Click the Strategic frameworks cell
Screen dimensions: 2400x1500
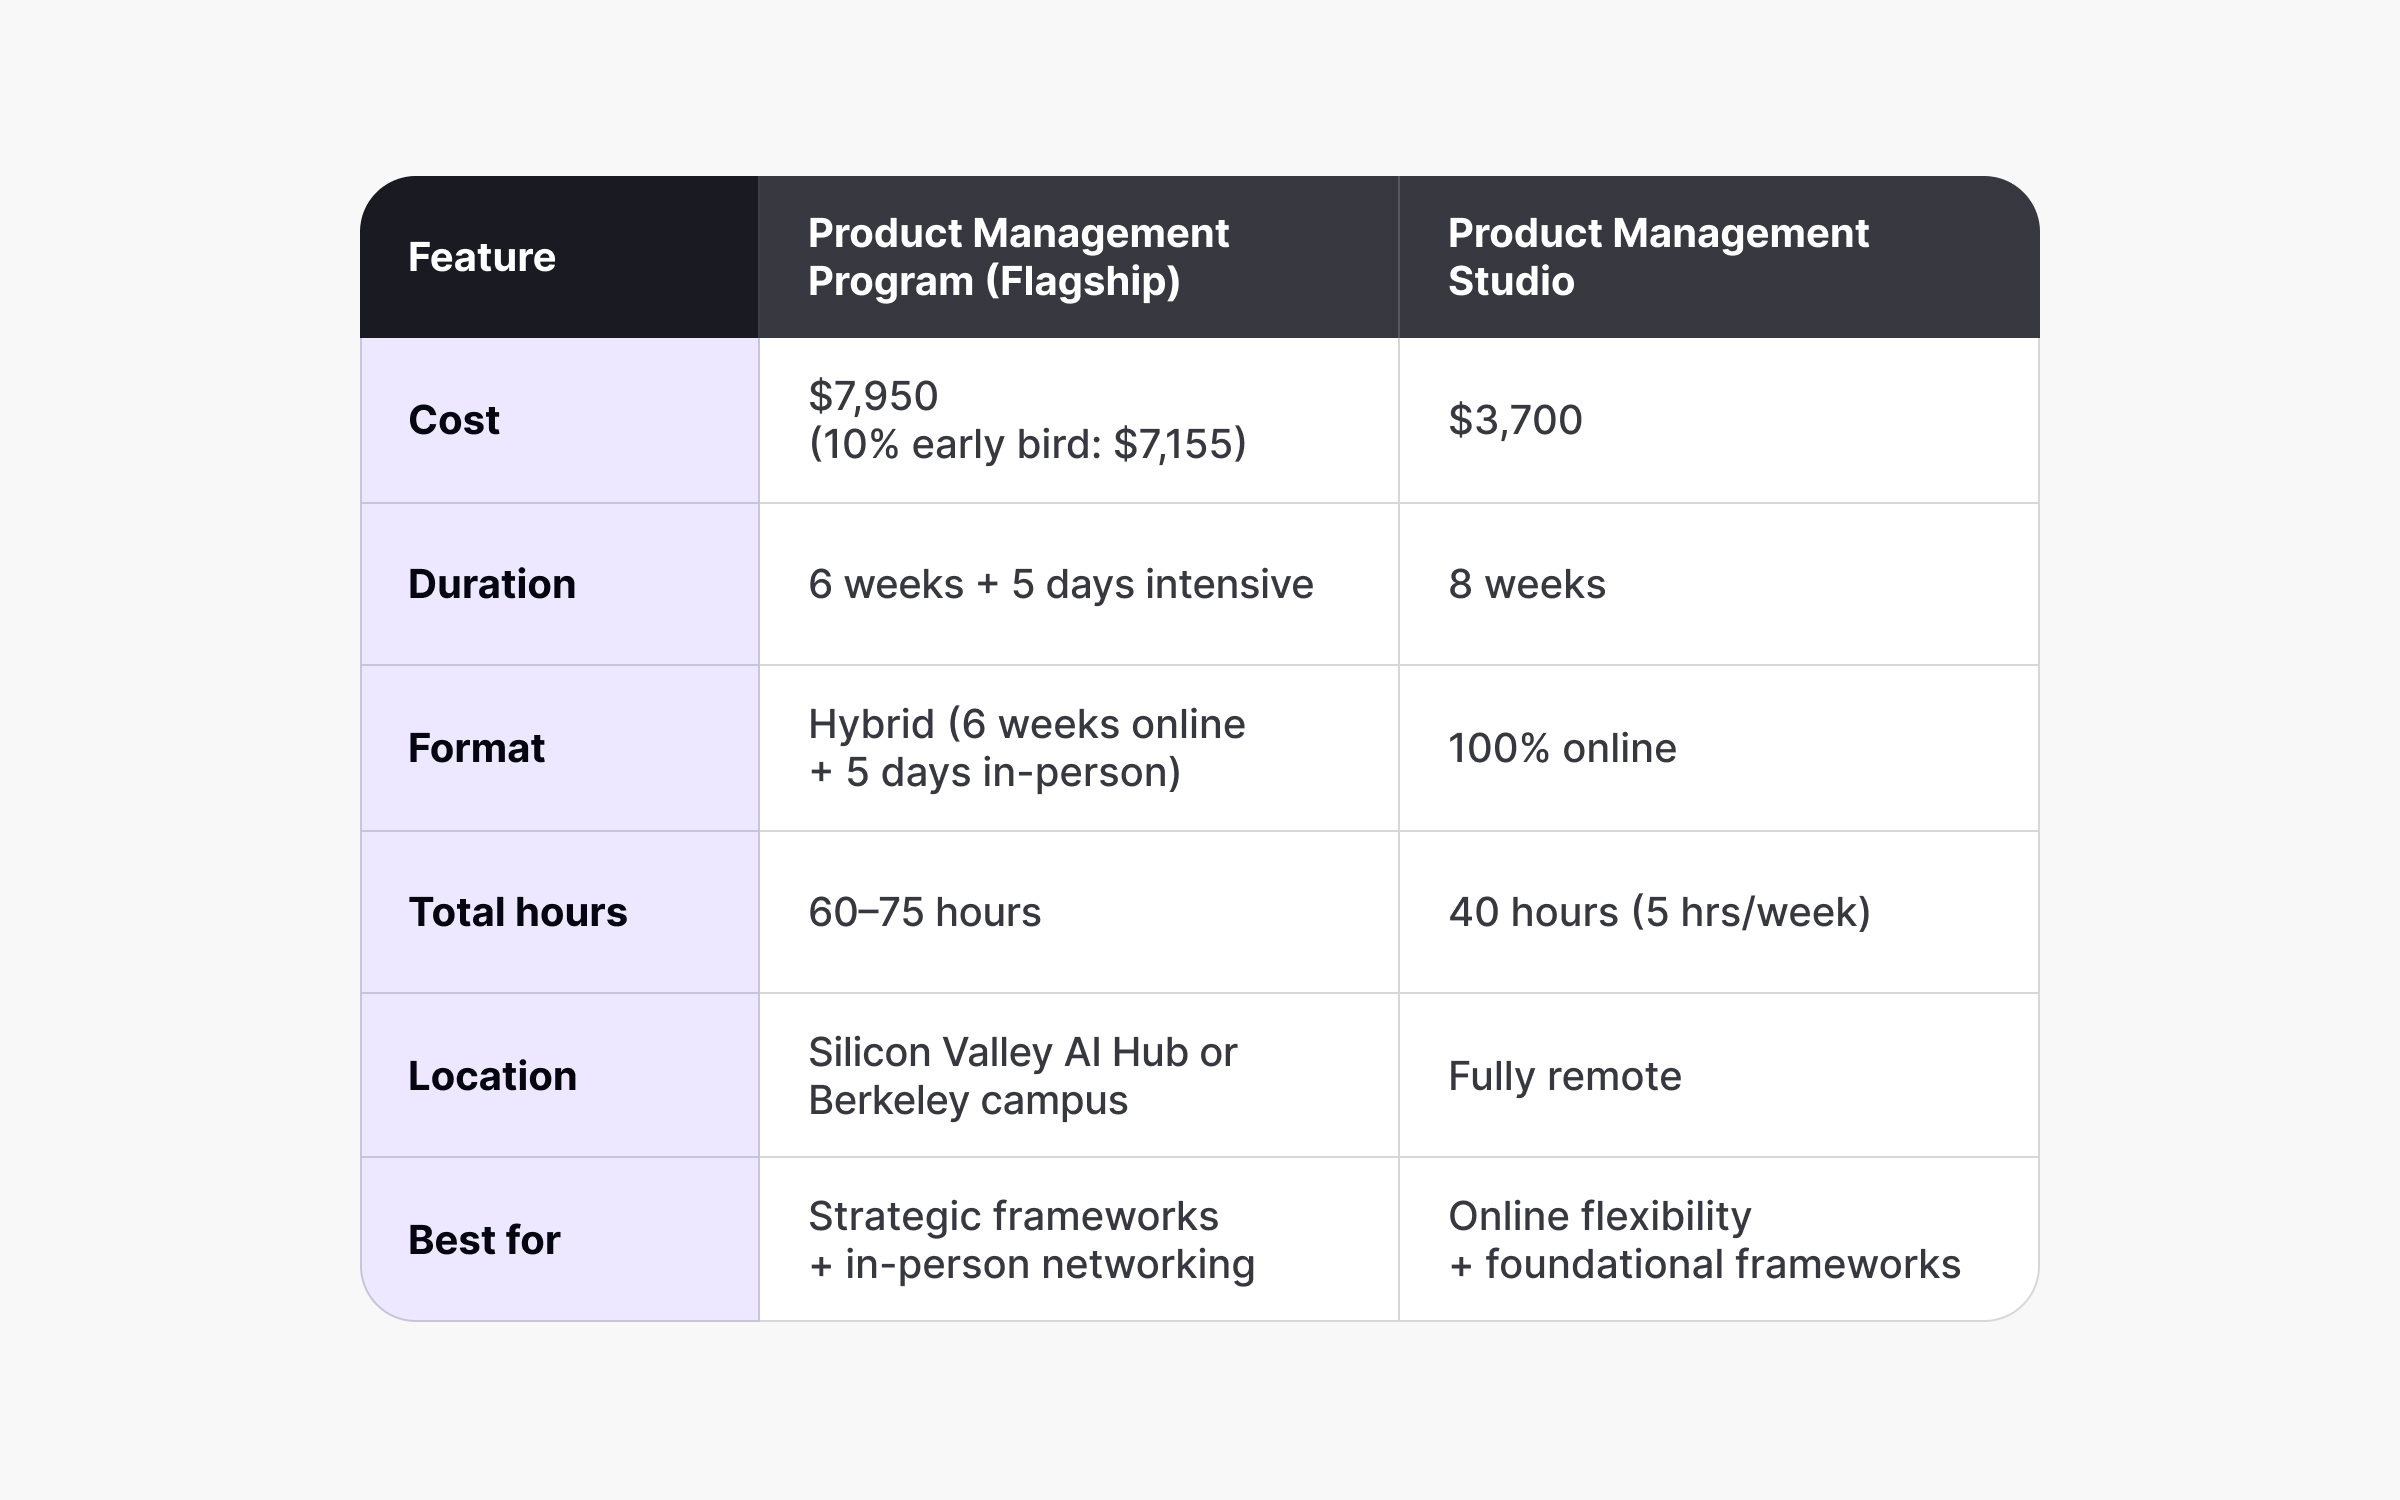[1030, 1240]
